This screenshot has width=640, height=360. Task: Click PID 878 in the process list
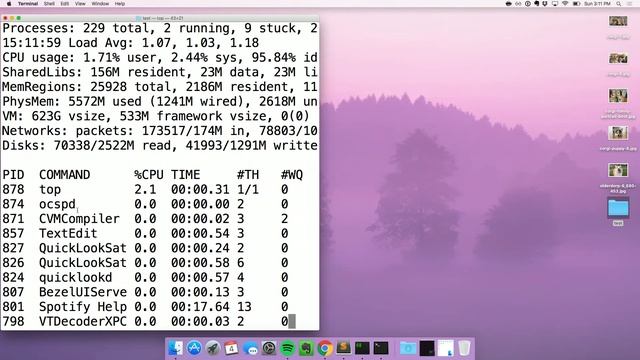[x=13, y=190]
